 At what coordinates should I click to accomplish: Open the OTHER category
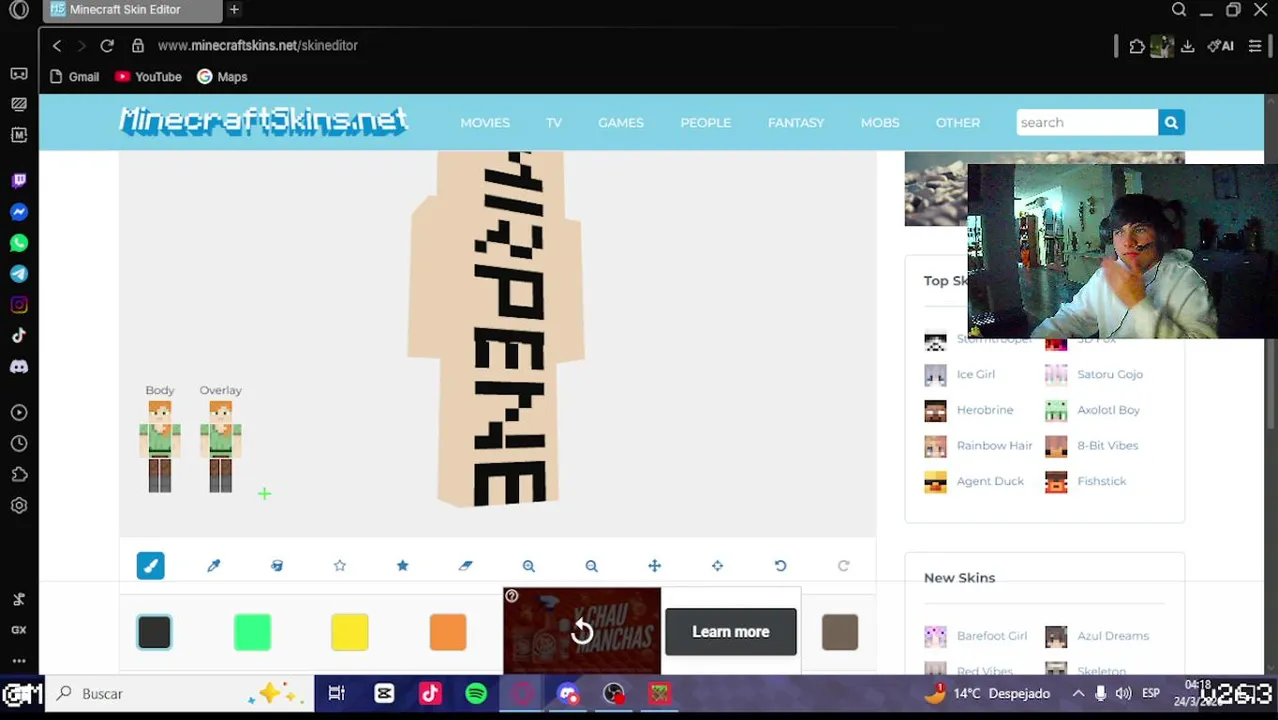pos(958,122)
